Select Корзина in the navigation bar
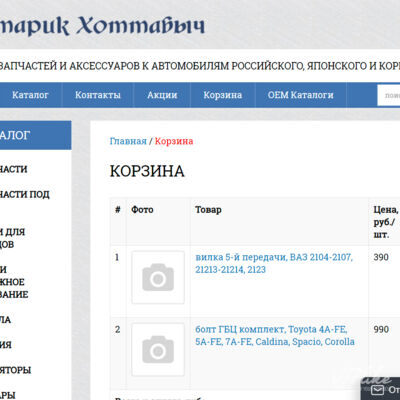 223,95
